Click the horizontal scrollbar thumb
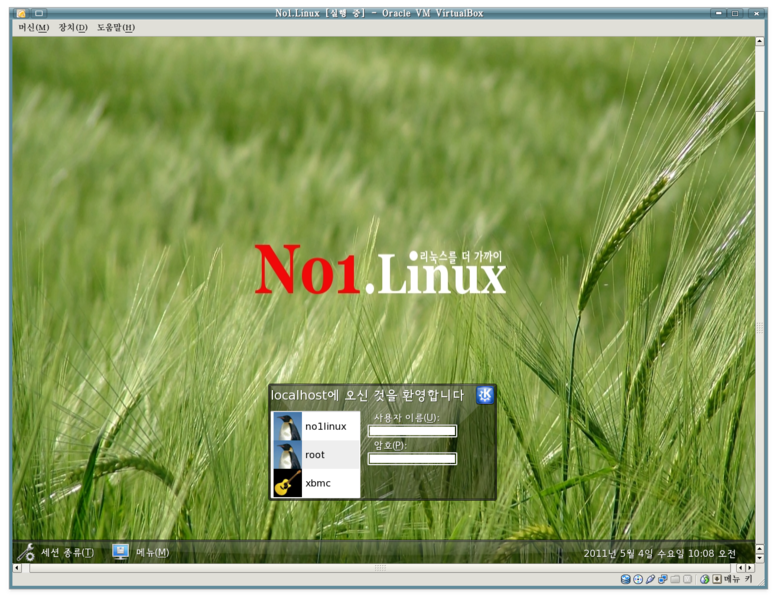The image size is (777, 600). pos(380,568)
